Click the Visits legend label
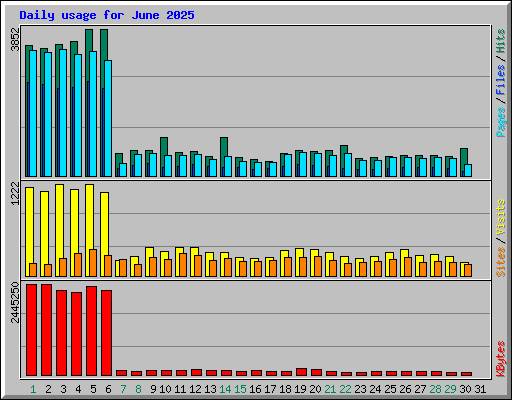This screenshot has height=400, width=512. (x=500, y=217)
